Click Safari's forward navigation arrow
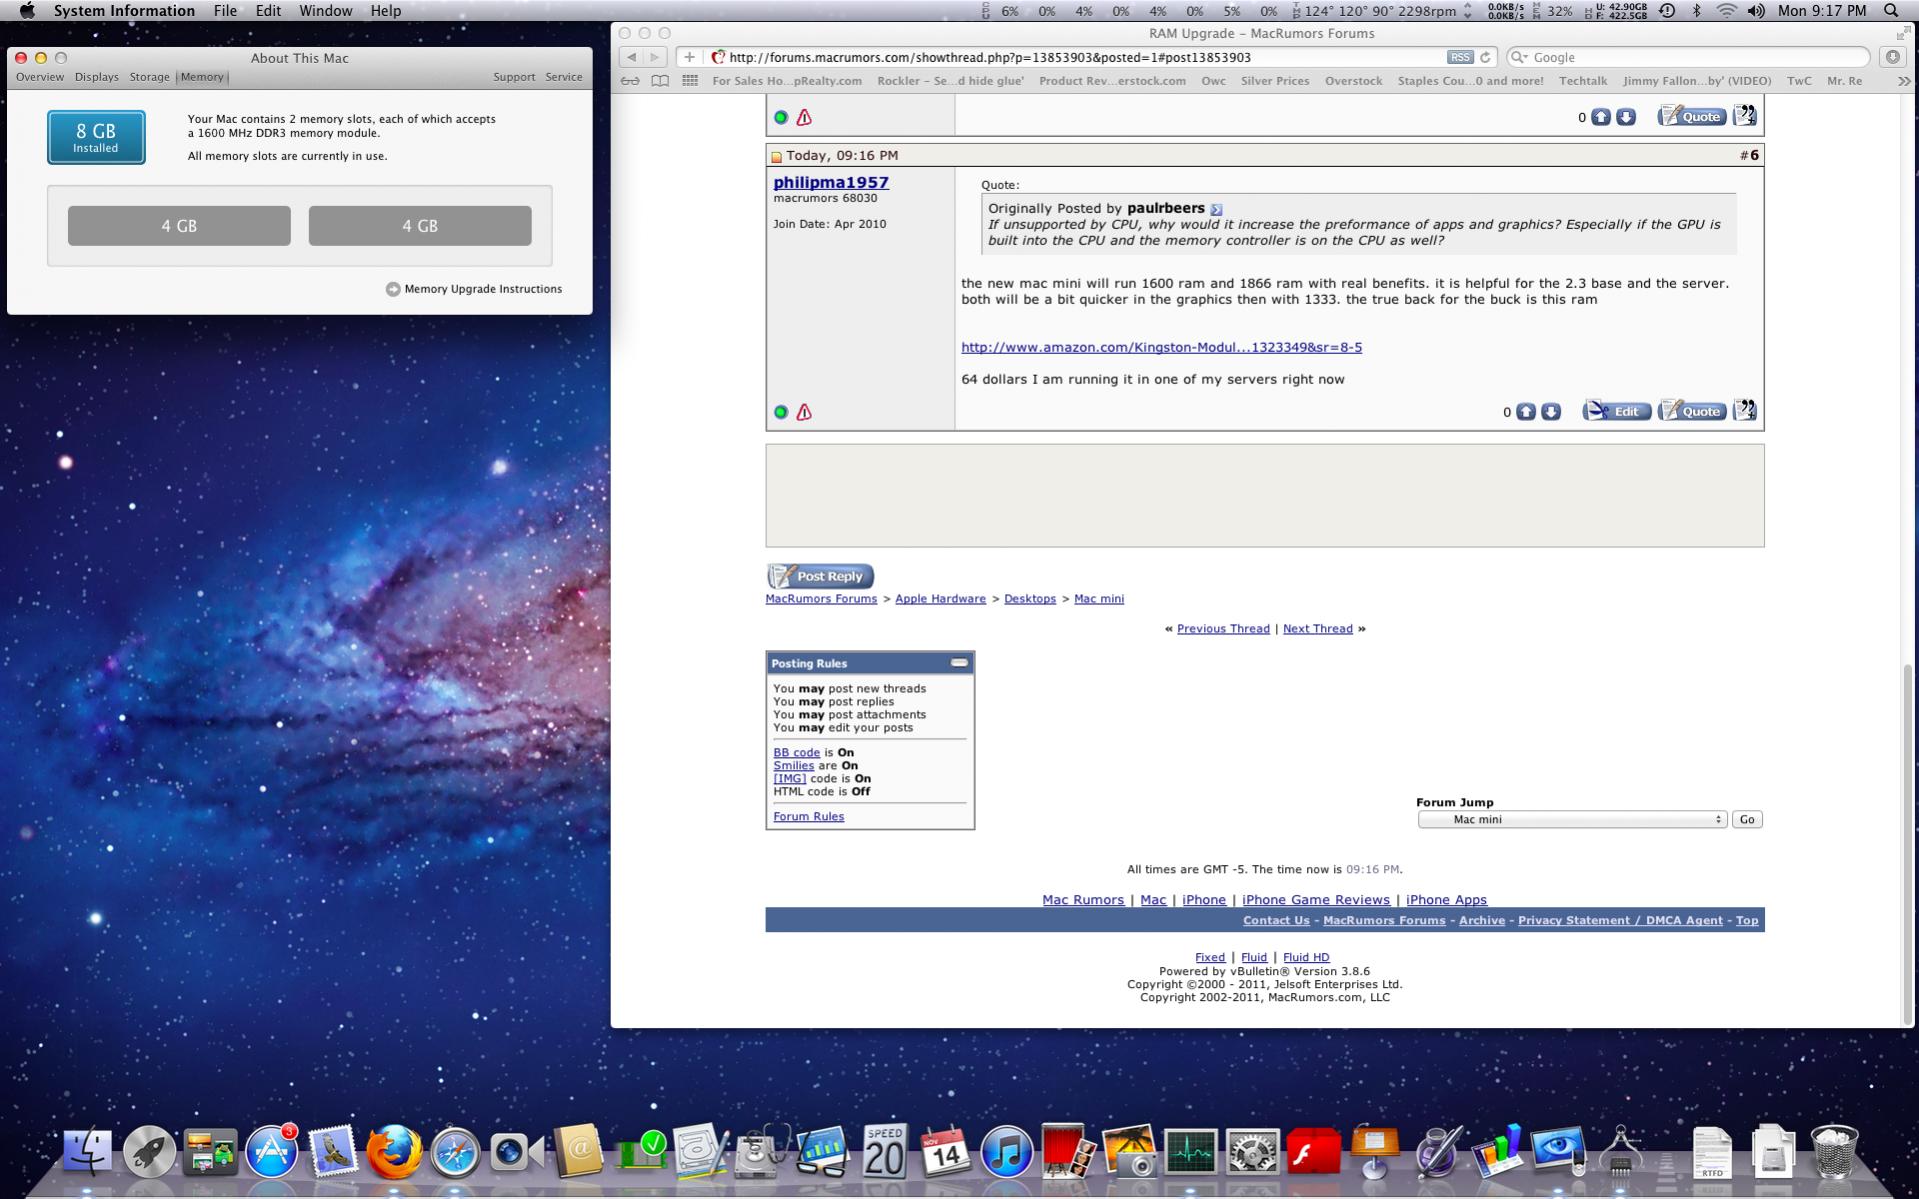 coord(655,57)
